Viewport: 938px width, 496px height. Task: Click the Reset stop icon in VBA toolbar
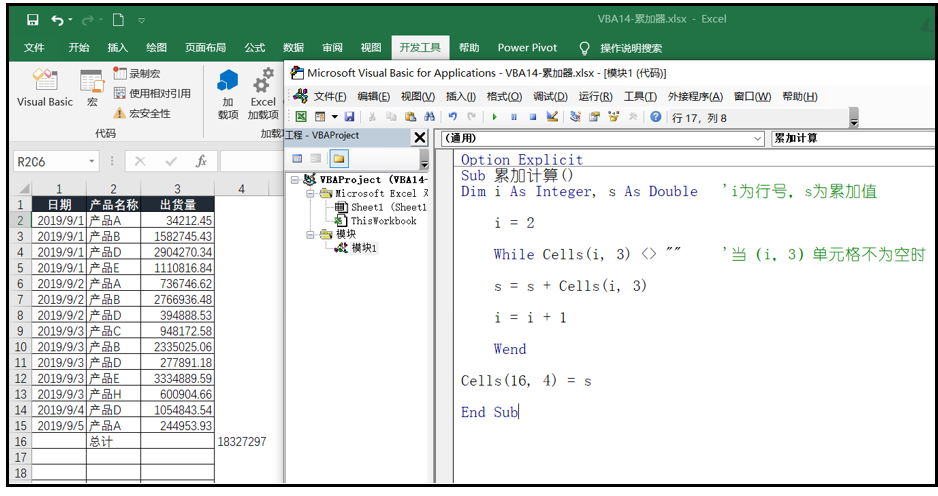click(532, 117)
